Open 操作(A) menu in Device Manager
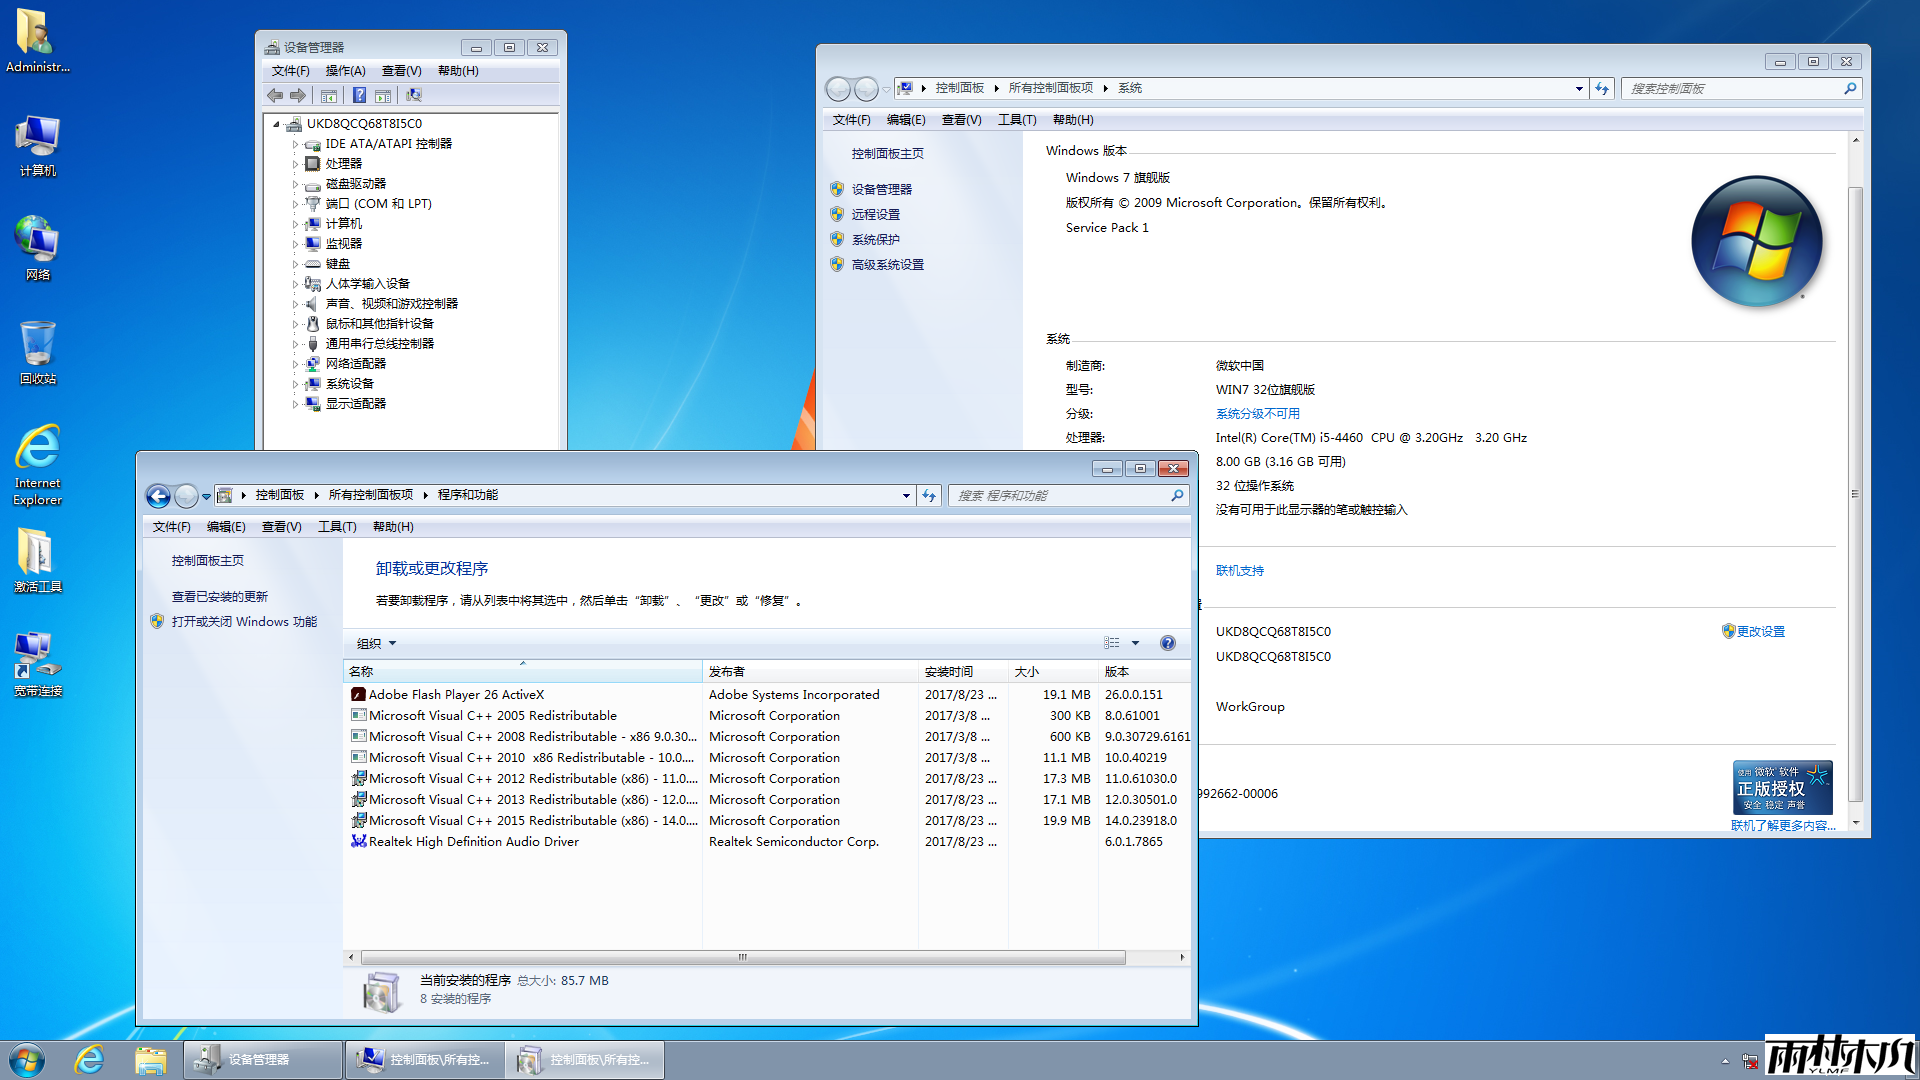This screenshot has height=1080, width=1920. point(345,71)
